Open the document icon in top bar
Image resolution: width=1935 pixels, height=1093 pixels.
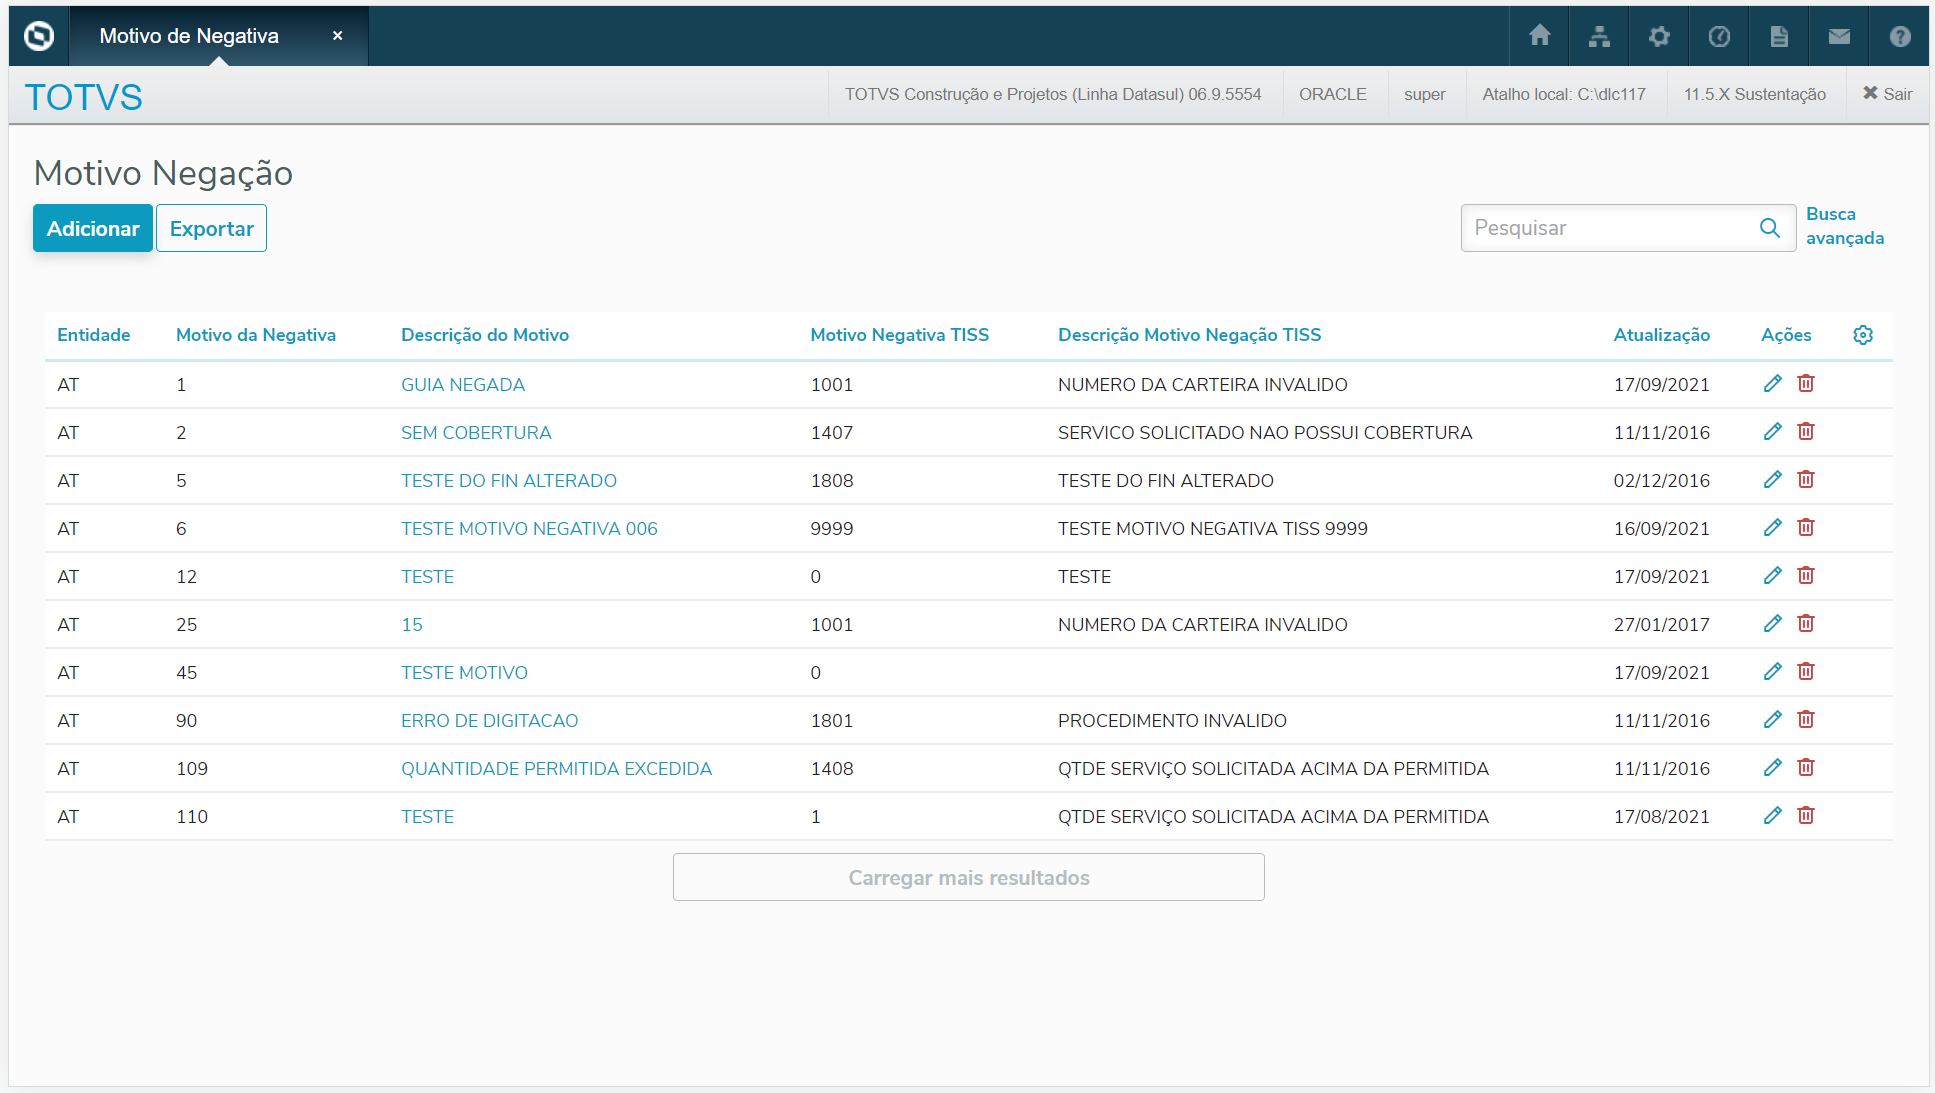click(x=1779, y=36)
